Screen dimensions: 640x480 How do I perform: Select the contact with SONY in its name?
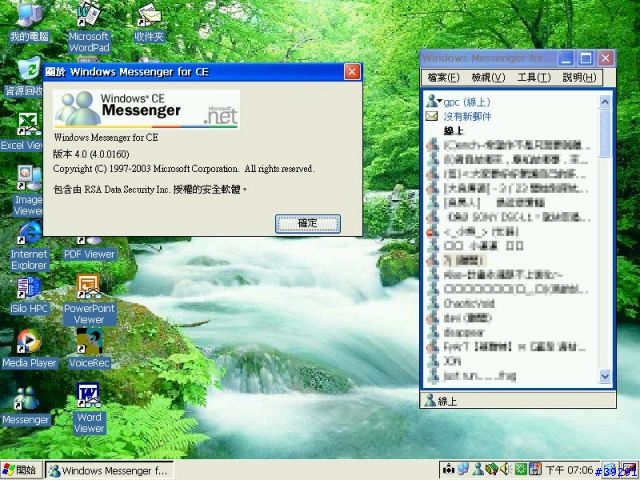[517, 217]
